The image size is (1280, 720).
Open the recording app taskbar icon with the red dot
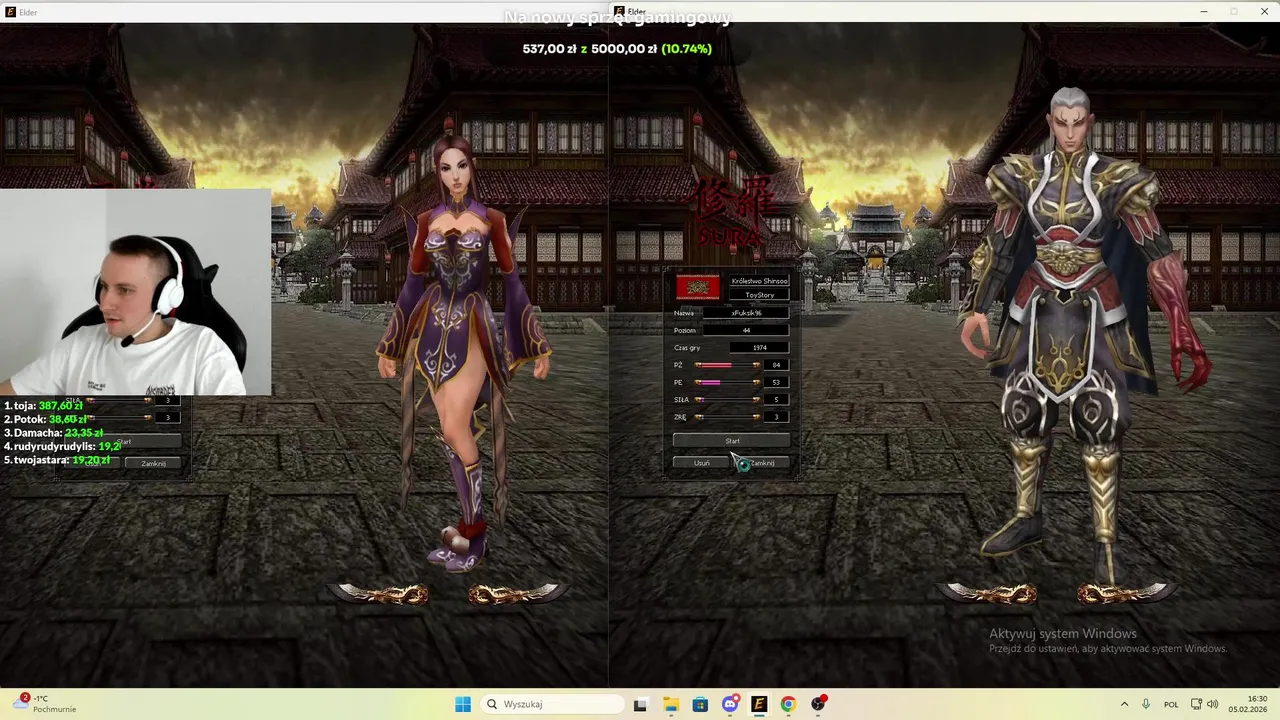coord(818,704)
